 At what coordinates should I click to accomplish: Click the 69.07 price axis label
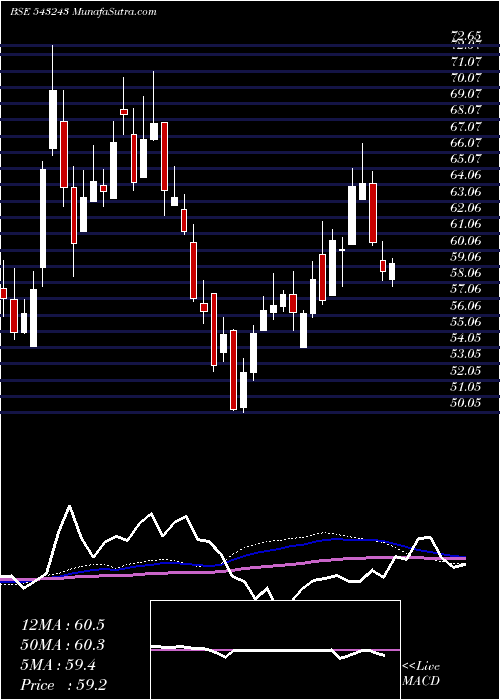coord(466,94)
